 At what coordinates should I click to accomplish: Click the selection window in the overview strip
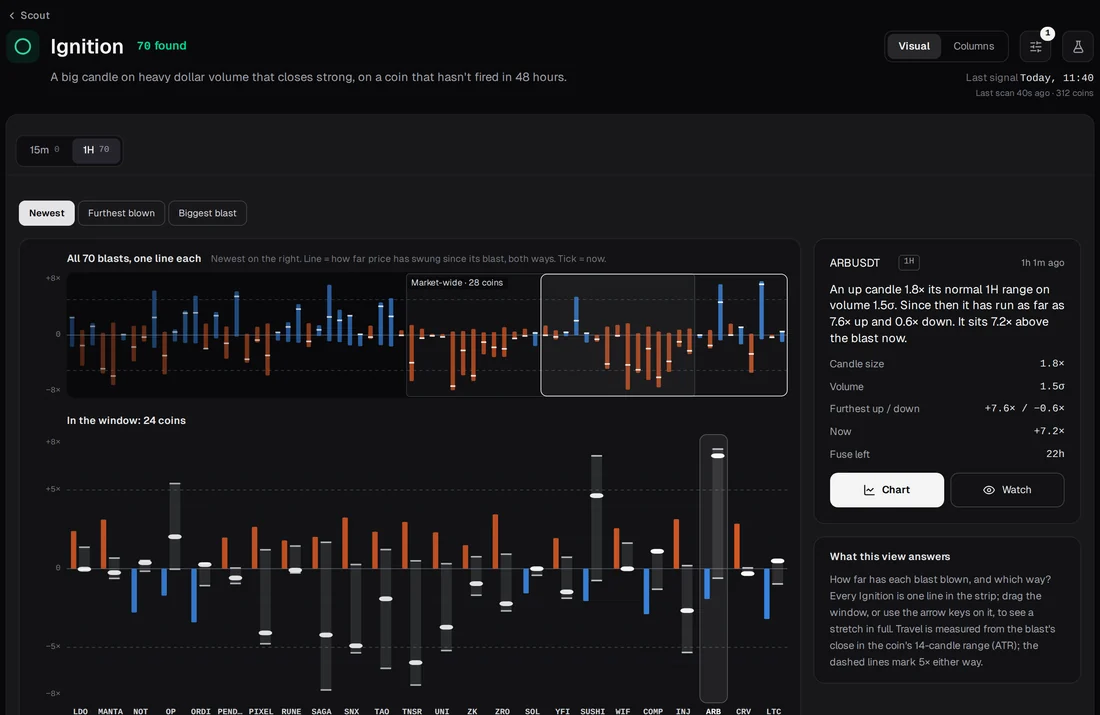pos(664,335)
